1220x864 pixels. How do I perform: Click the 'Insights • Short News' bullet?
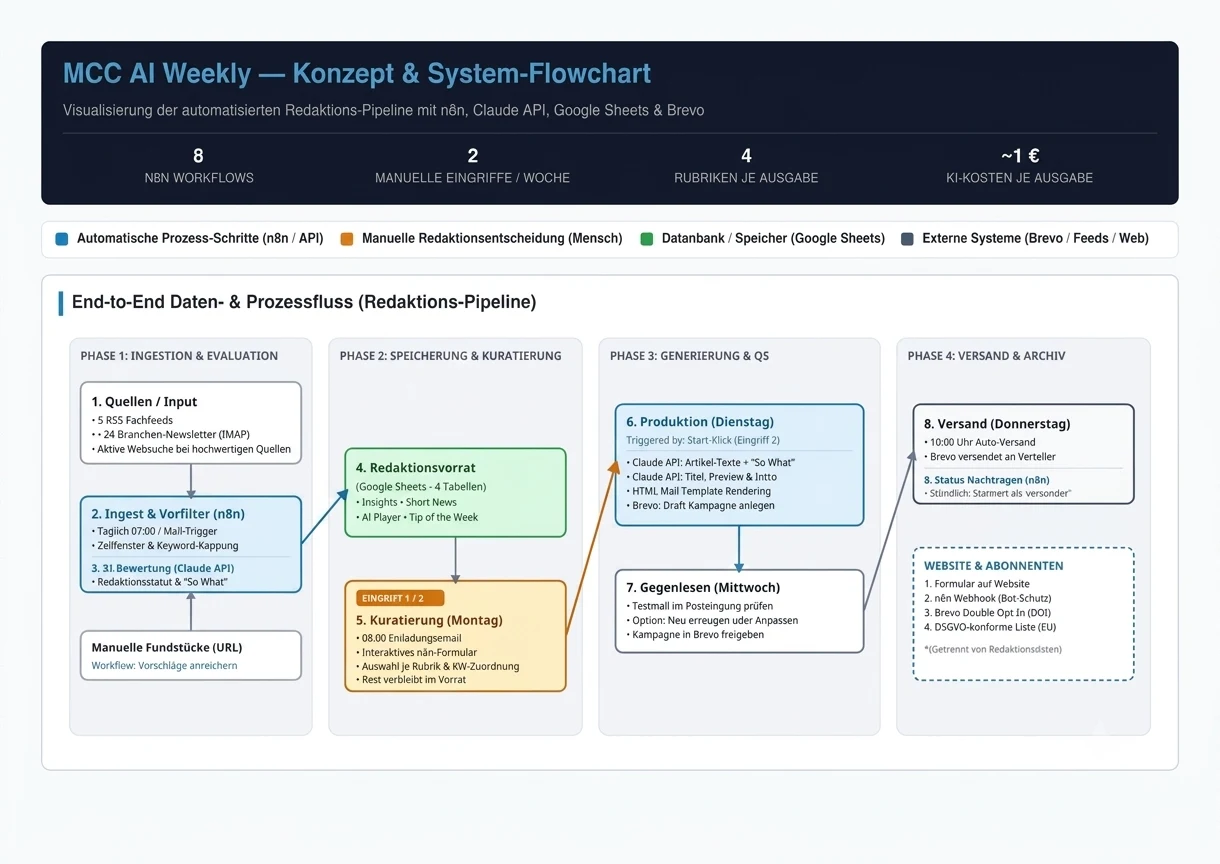[406, 502]
